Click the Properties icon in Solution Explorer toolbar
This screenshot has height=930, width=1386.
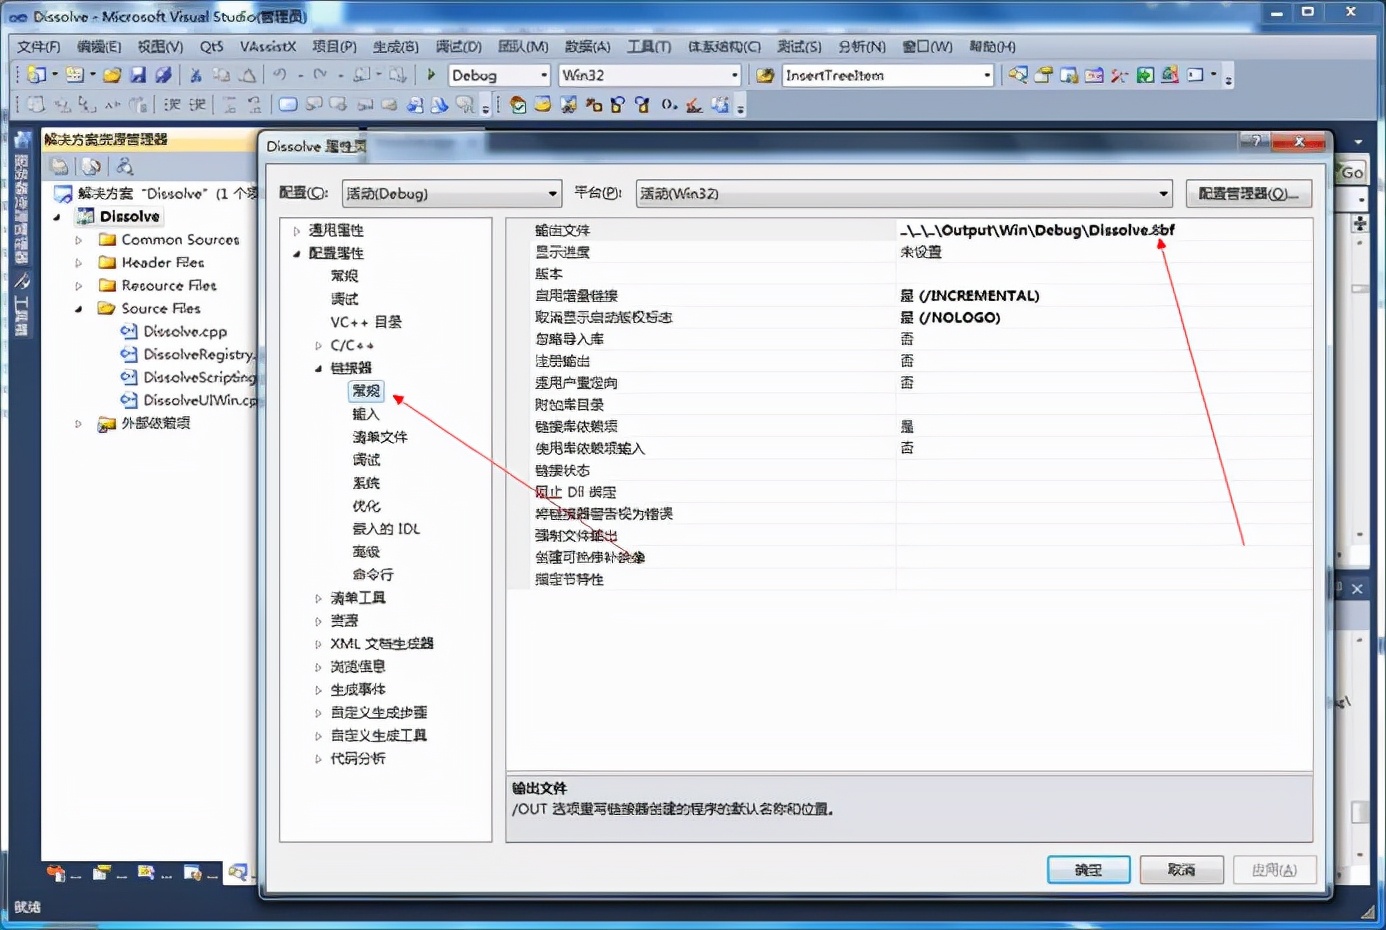59,166
